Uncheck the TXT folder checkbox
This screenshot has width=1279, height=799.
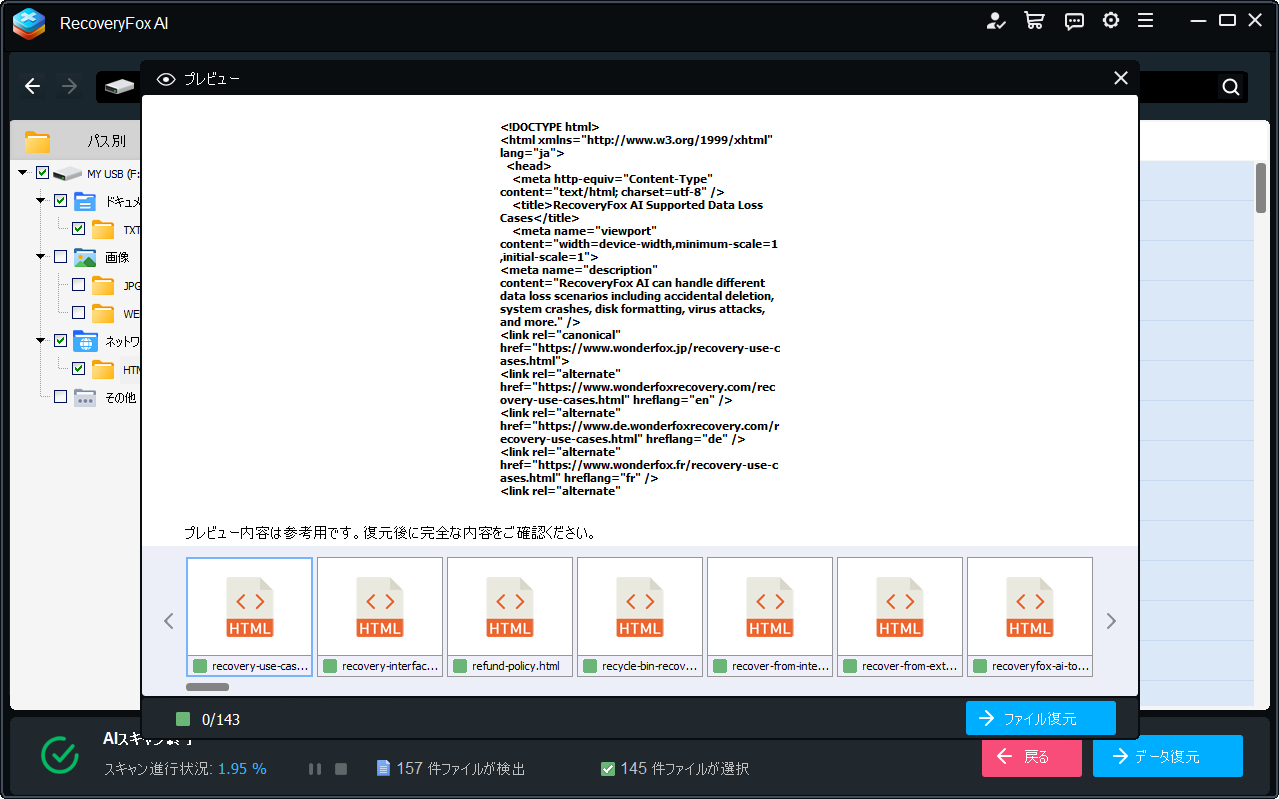(78, 229)
